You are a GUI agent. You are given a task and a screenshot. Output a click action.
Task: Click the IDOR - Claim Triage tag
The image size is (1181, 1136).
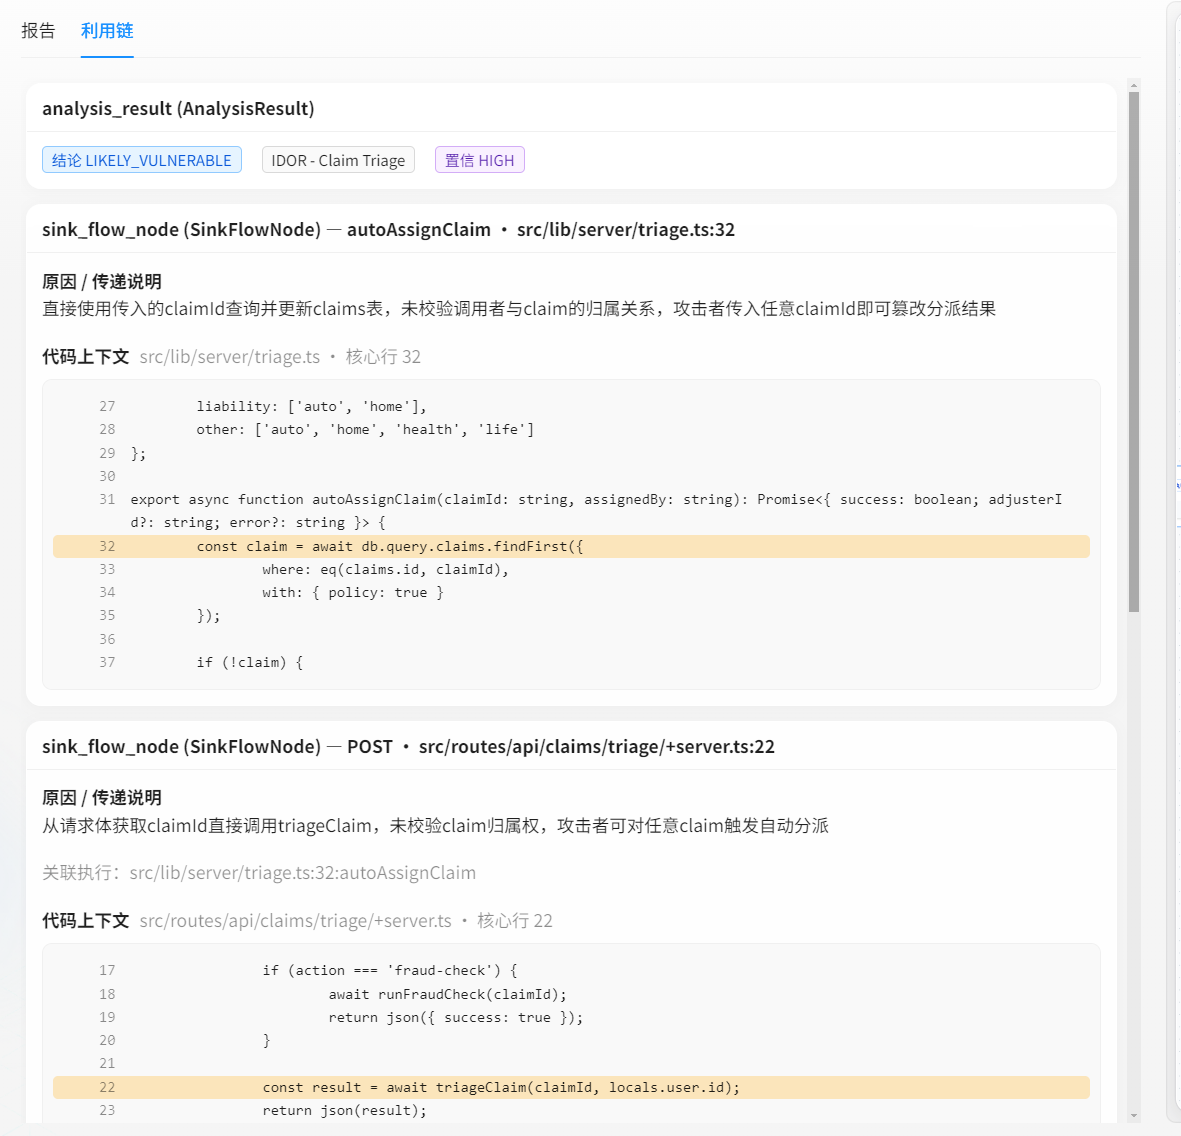point(338,160)
